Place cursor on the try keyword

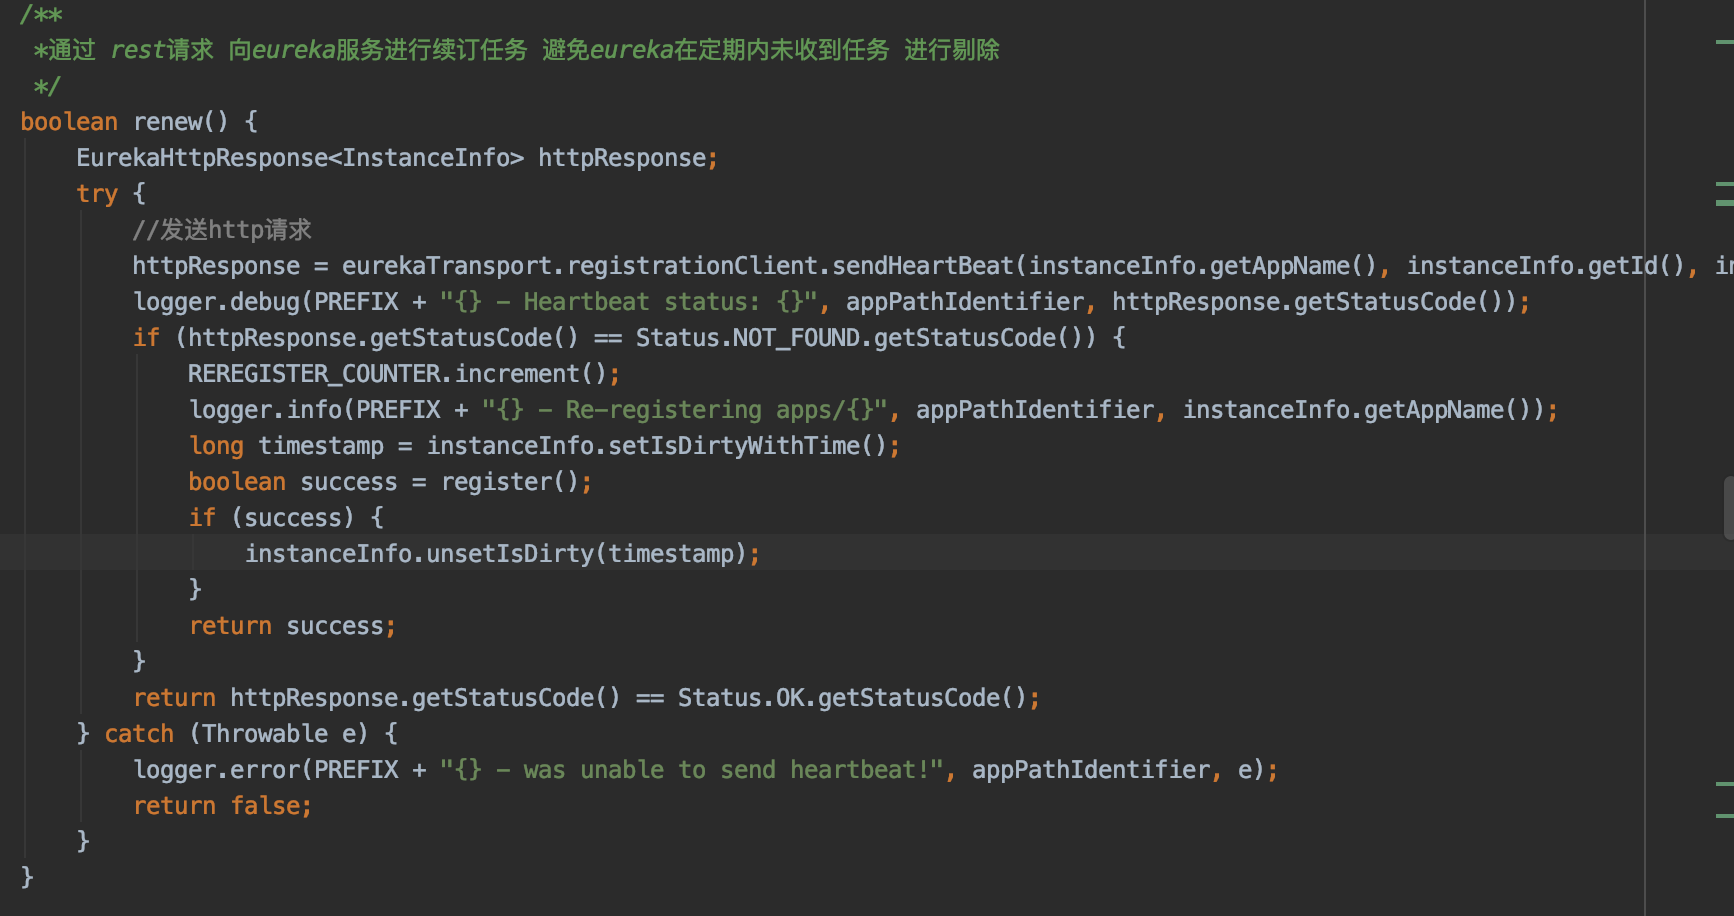[x=97, y=194]
